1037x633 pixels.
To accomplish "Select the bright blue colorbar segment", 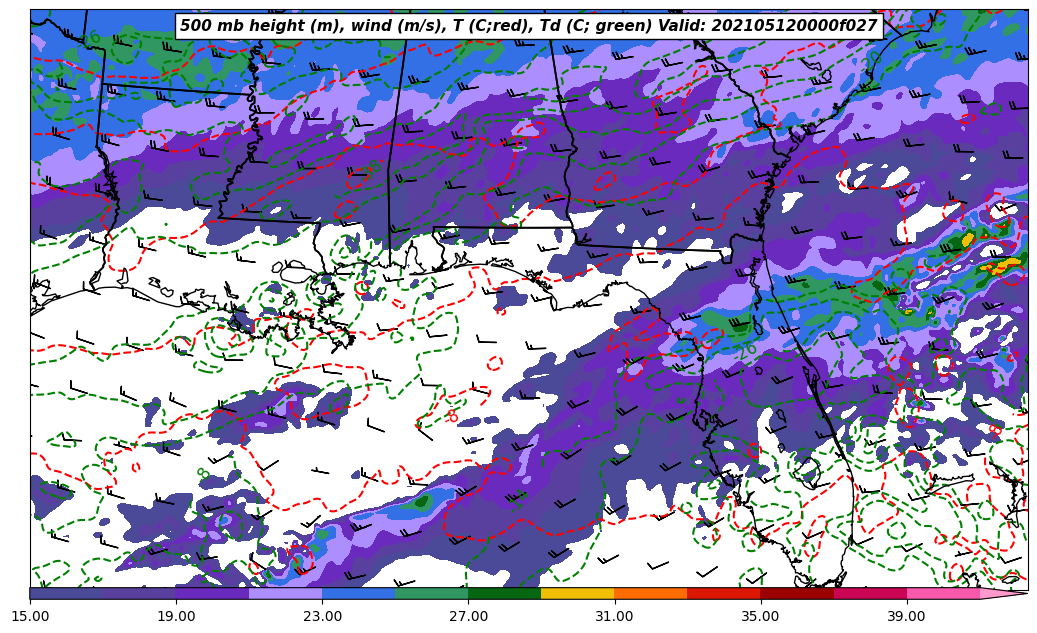I will pos(358,593).
